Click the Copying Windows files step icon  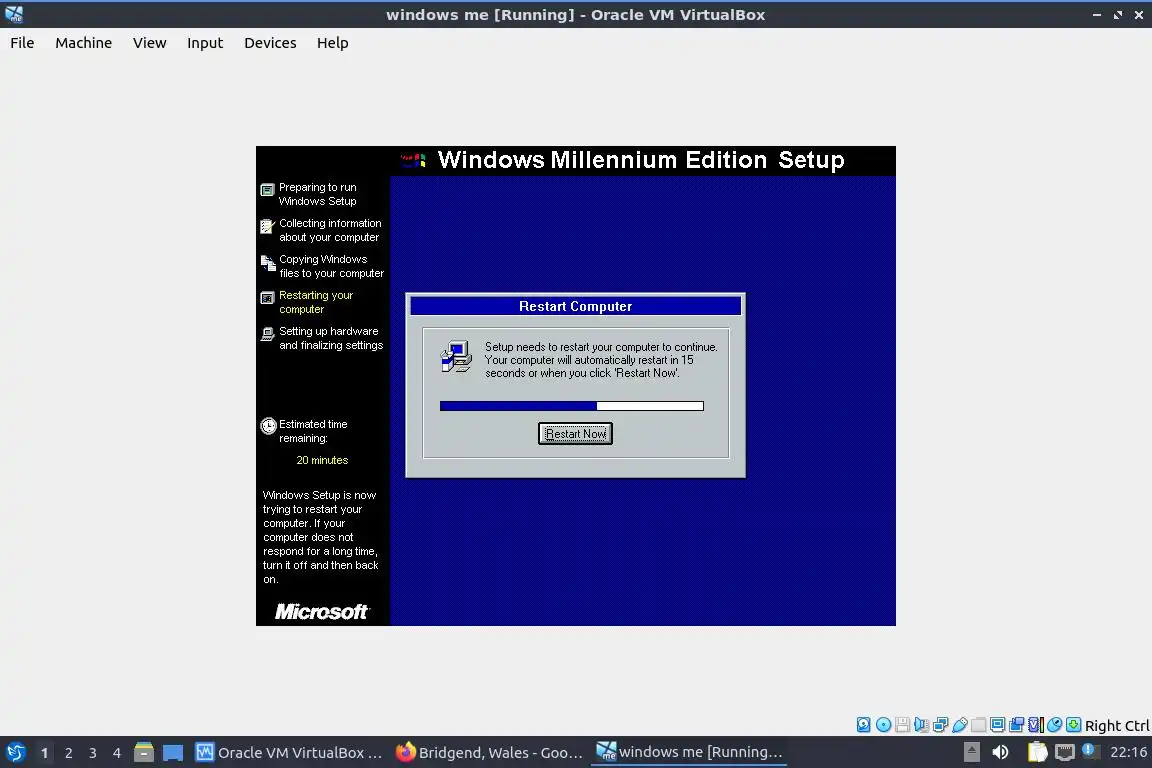tap(267, 262)
